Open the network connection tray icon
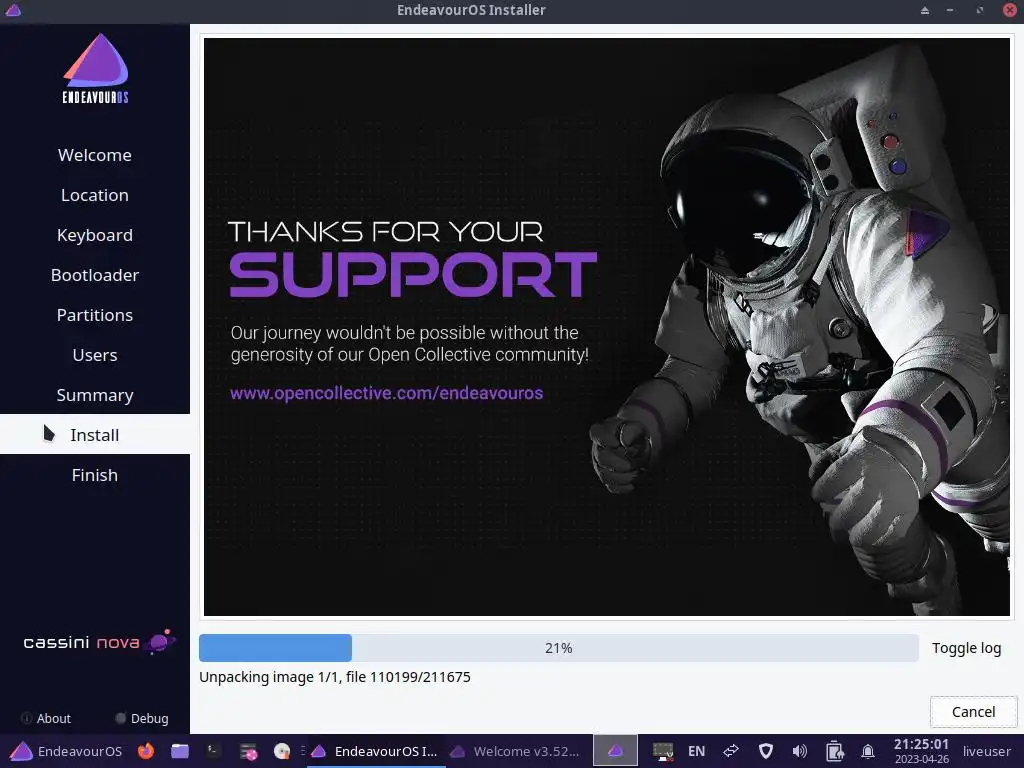 click(x=731, y=751)
